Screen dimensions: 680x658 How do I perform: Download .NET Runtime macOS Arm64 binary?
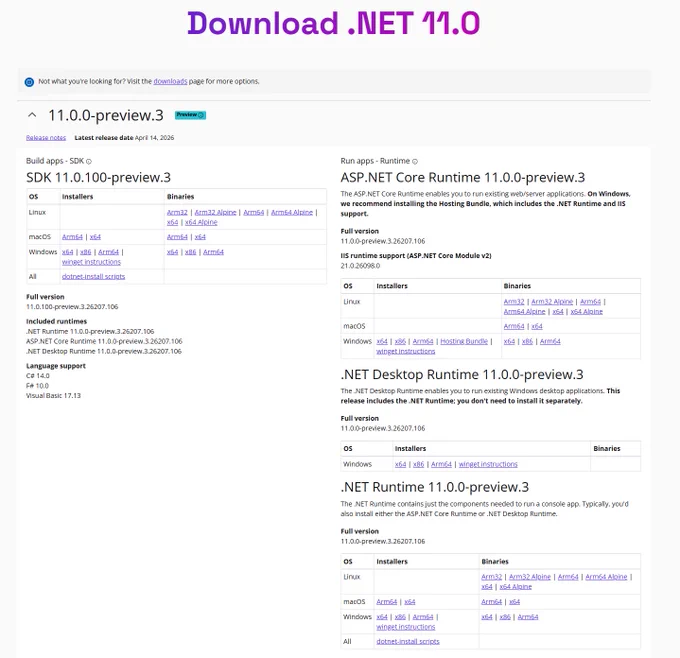(x=492, y=602)
